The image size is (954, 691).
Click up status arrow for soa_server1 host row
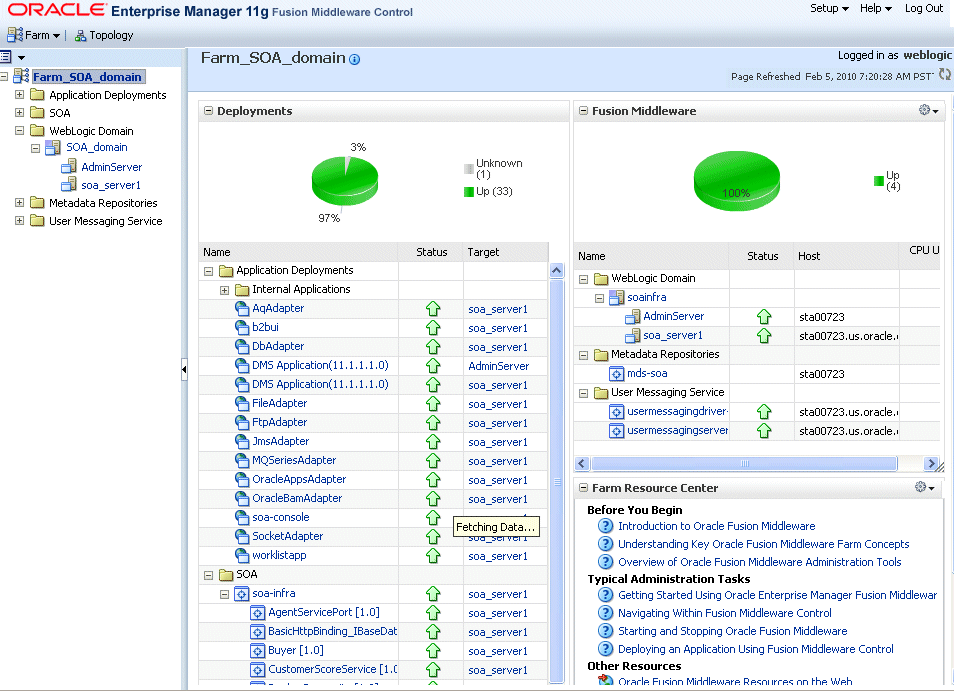(x=764, y=336)
